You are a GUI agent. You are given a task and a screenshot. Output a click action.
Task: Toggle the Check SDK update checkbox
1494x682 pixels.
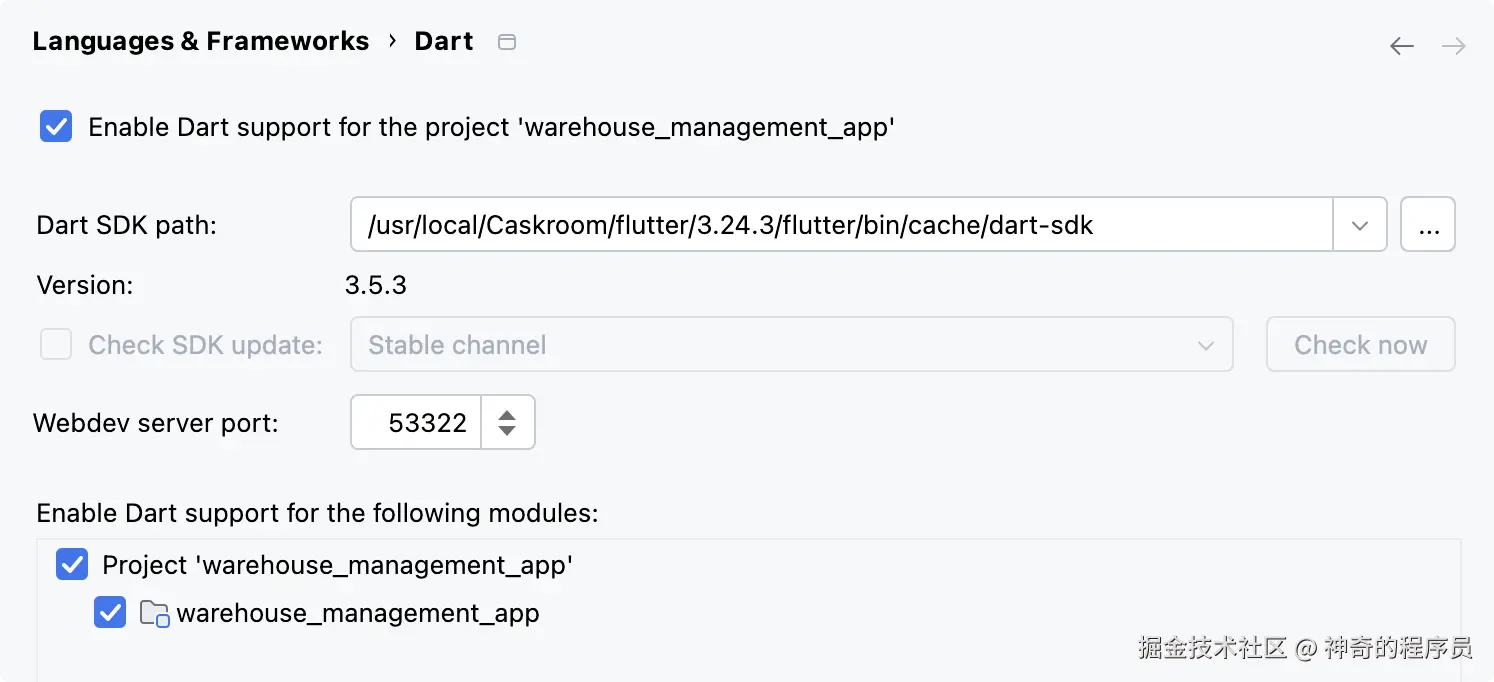pos(56,345)
